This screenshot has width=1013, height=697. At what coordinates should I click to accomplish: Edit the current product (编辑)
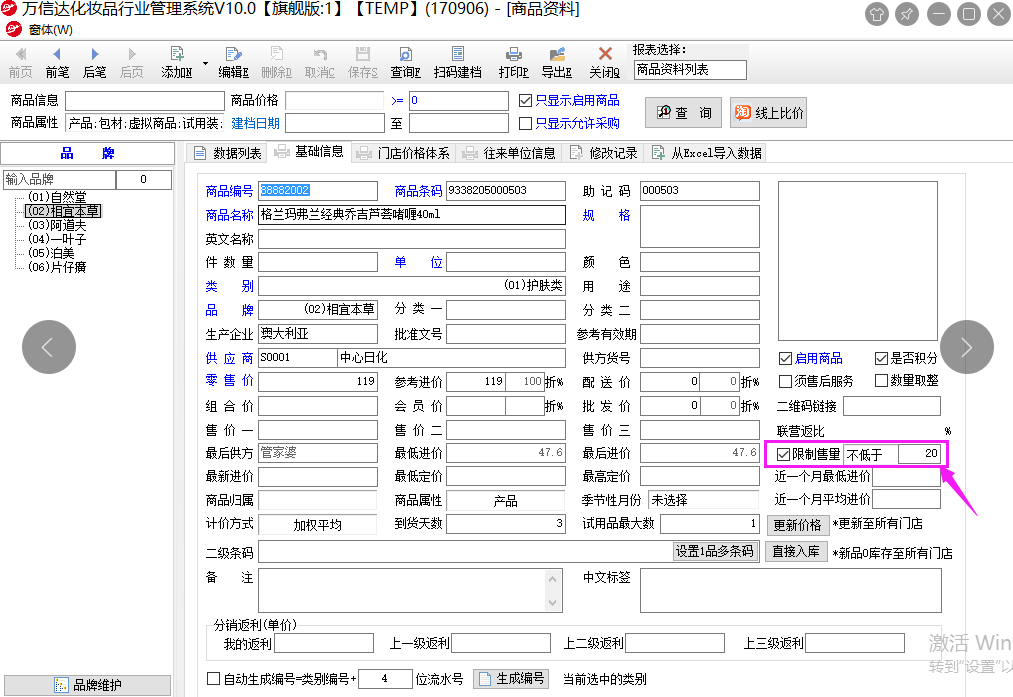233,63
